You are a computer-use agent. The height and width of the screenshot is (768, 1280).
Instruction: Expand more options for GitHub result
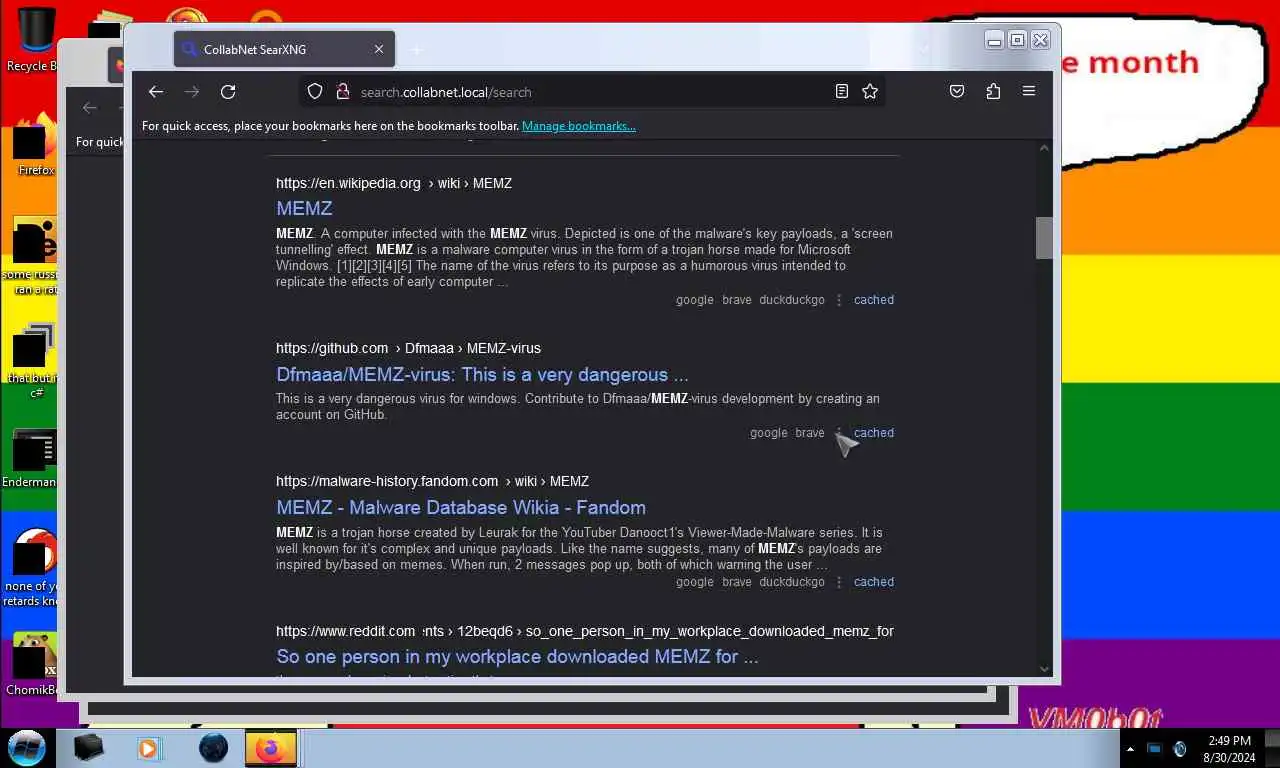[x=839, y=433]
